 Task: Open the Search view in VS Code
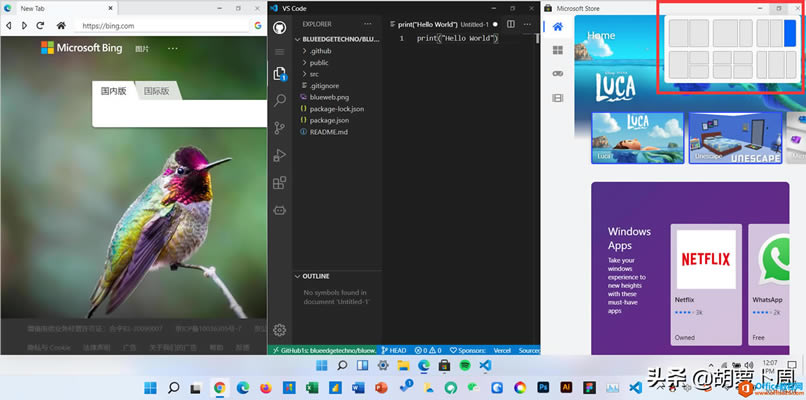(280, 100)
